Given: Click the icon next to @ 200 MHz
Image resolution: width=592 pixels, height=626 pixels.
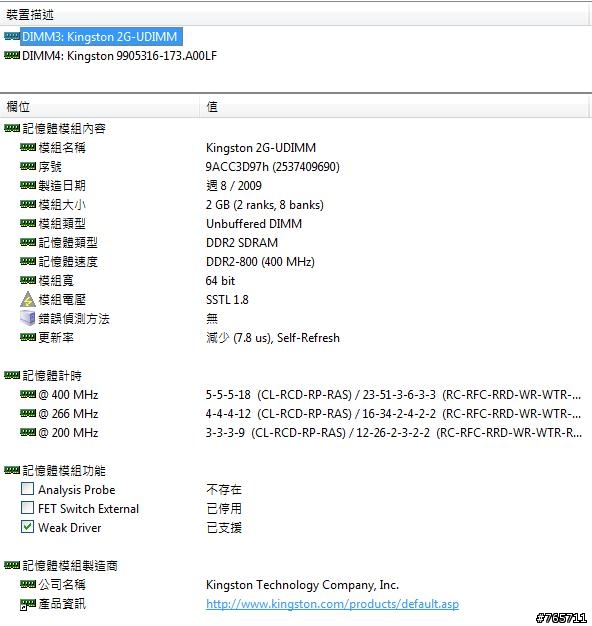Looking at the screenshot, I should 28,432.
